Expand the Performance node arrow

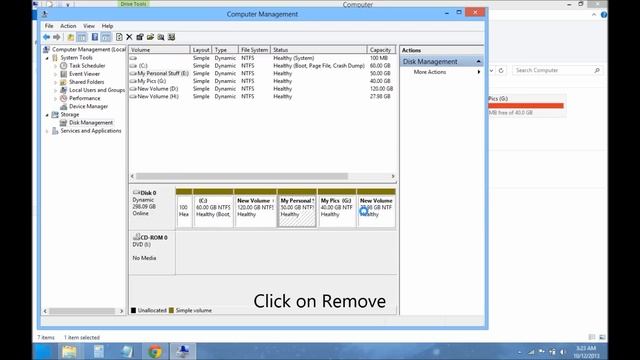tap(56, 99)
